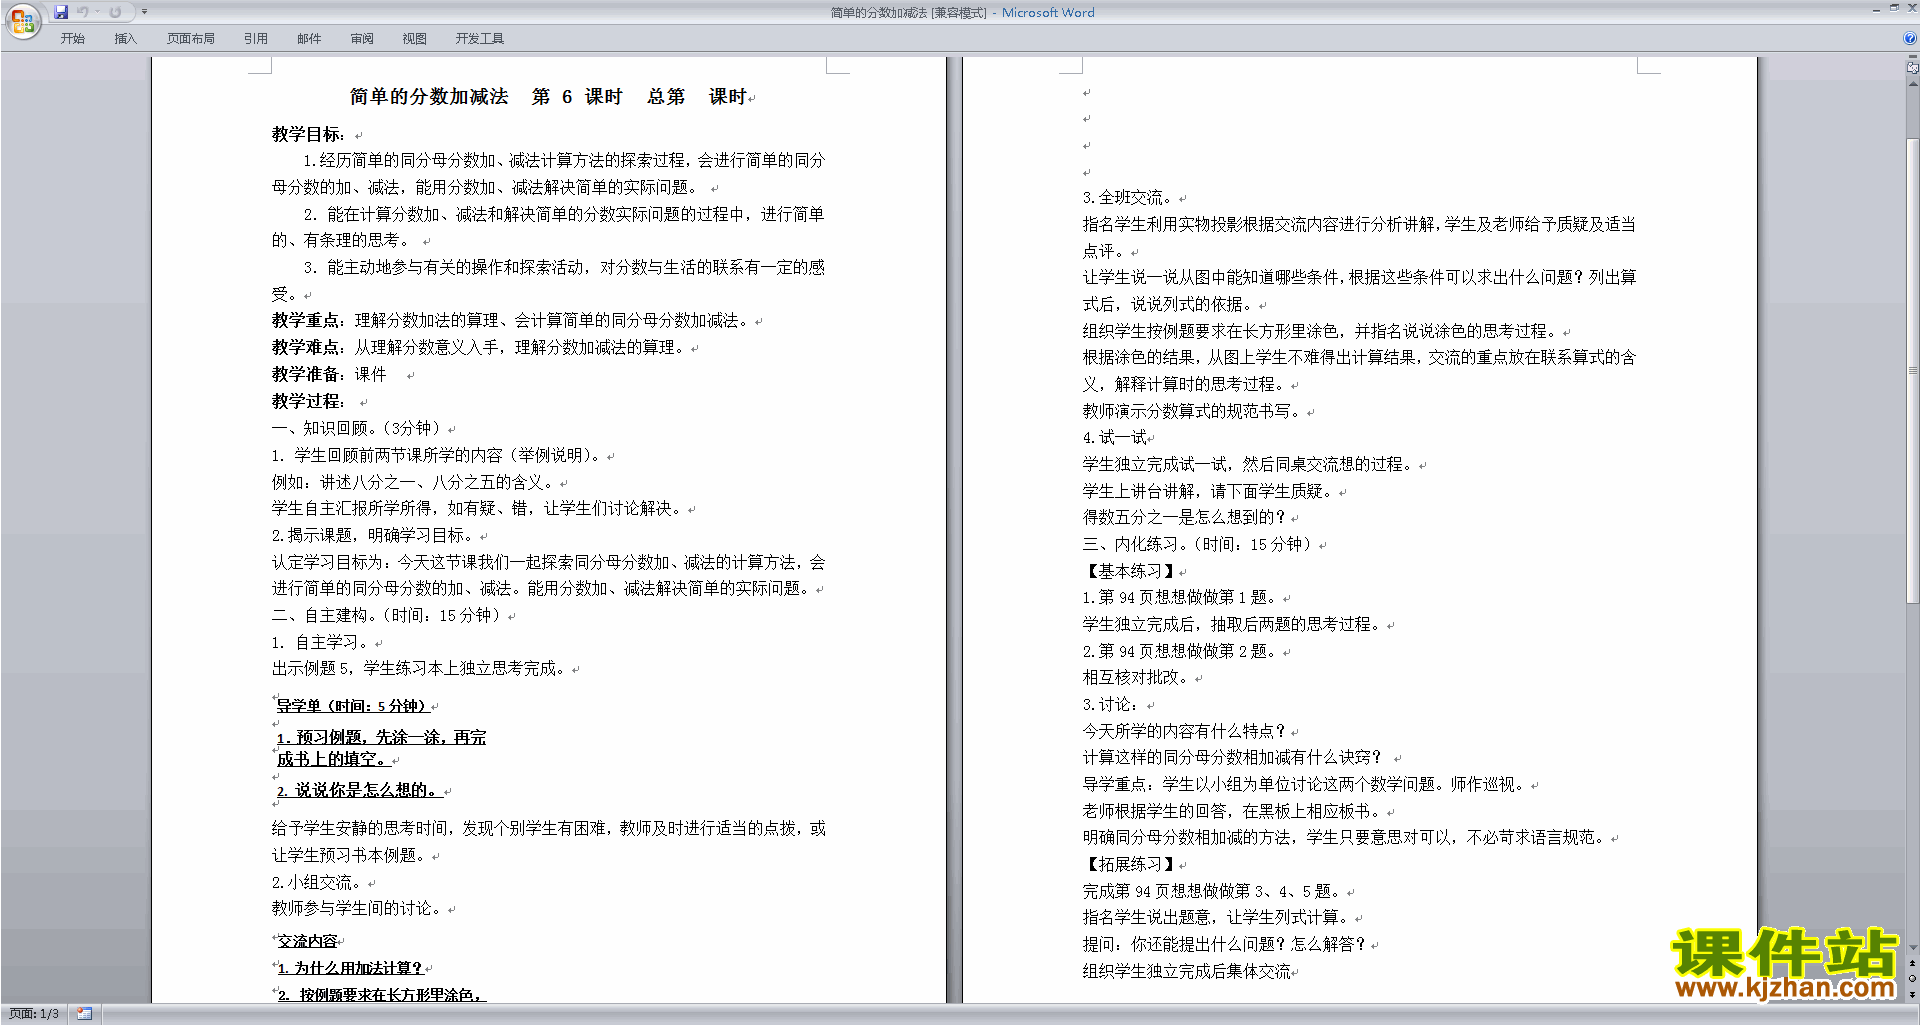Viewport: 1920px width, 1025px height.
Task: Click the bracketed heading 【拓展练习】
Action: pyautogui.click(x=1129, y=864)
